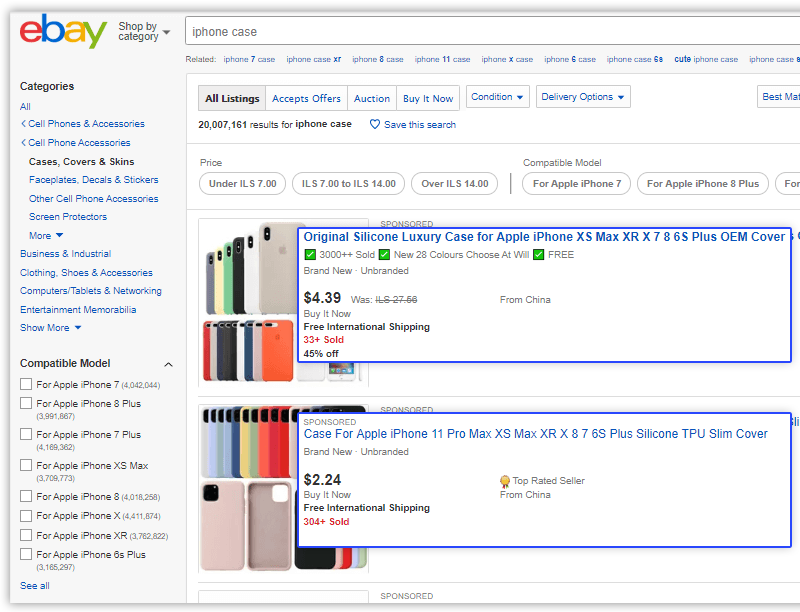This screenshot has width=800, height=612.
Task: Click related search cute iphone case
Action: coord(706,59)
